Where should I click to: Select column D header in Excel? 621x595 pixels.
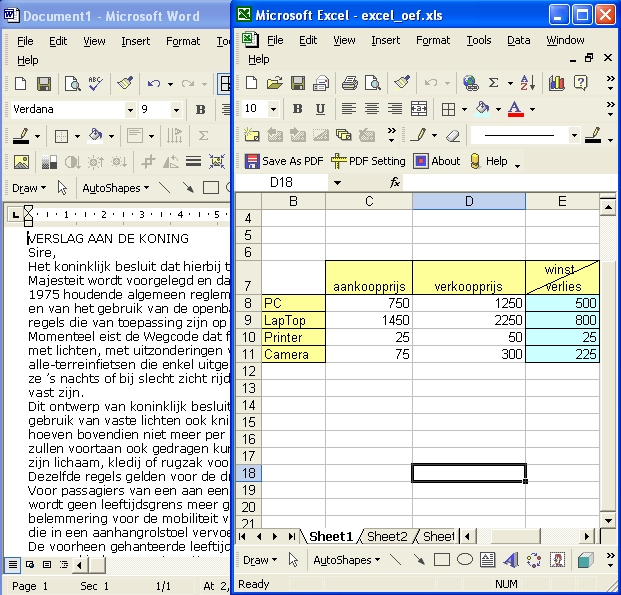(x=469, y=201)
